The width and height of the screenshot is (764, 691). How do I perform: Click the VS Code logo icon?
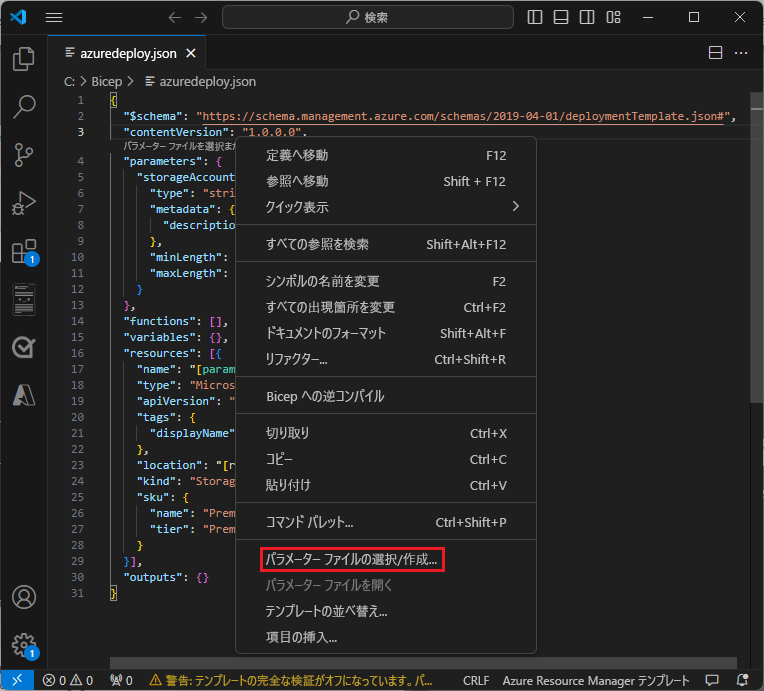coord(18,17)
